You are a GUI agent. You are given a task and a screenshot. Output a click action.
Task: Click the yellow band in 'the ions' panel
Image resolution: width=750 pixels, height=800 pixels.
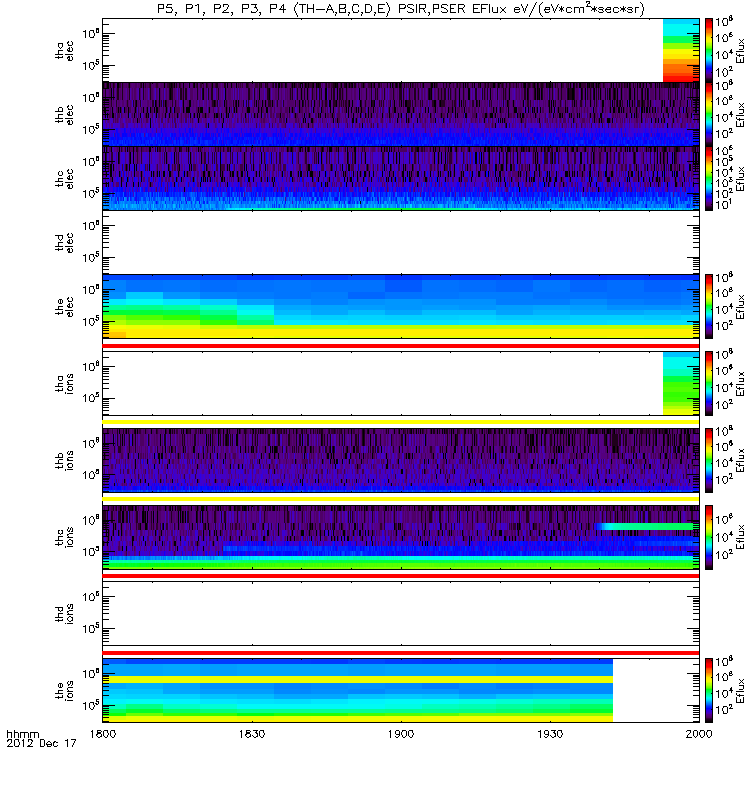tap(358, 680)
